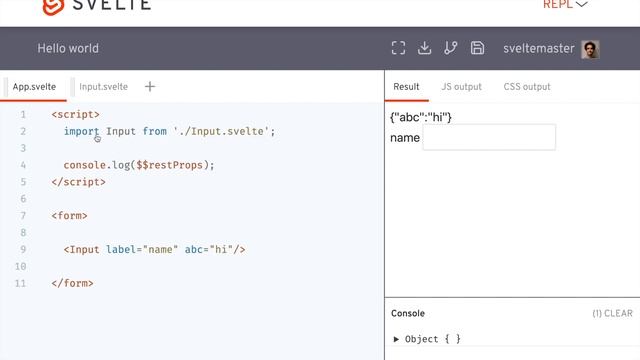Add a new component file tab

coord(150,87)
